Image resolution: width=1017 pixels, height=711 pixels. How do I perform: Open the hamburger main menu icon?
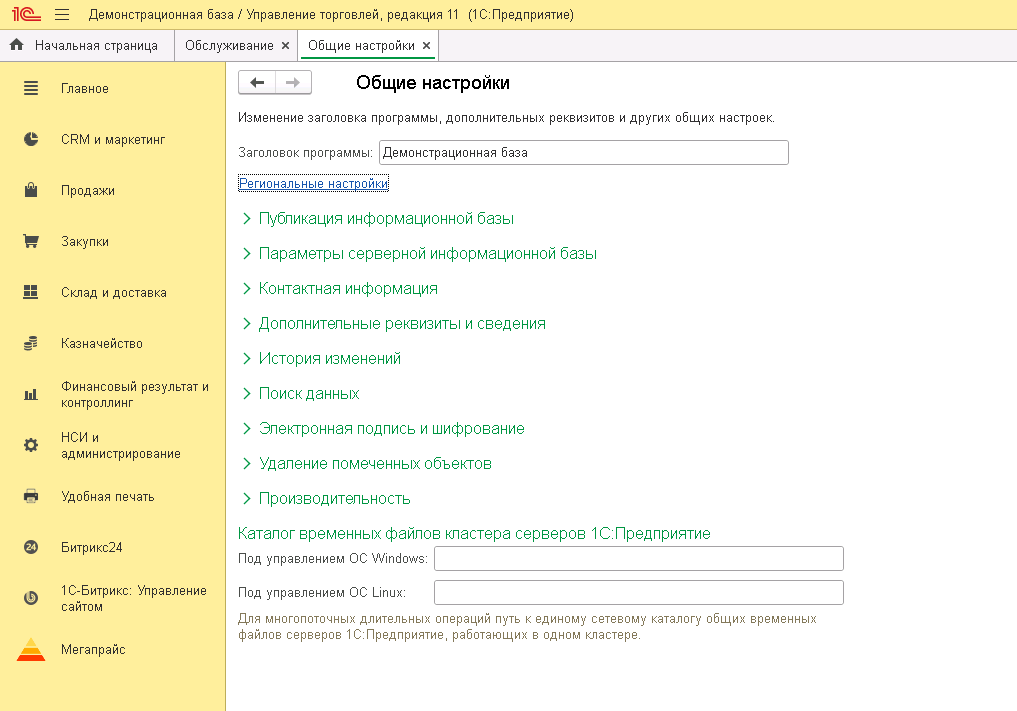pos(61,15)
